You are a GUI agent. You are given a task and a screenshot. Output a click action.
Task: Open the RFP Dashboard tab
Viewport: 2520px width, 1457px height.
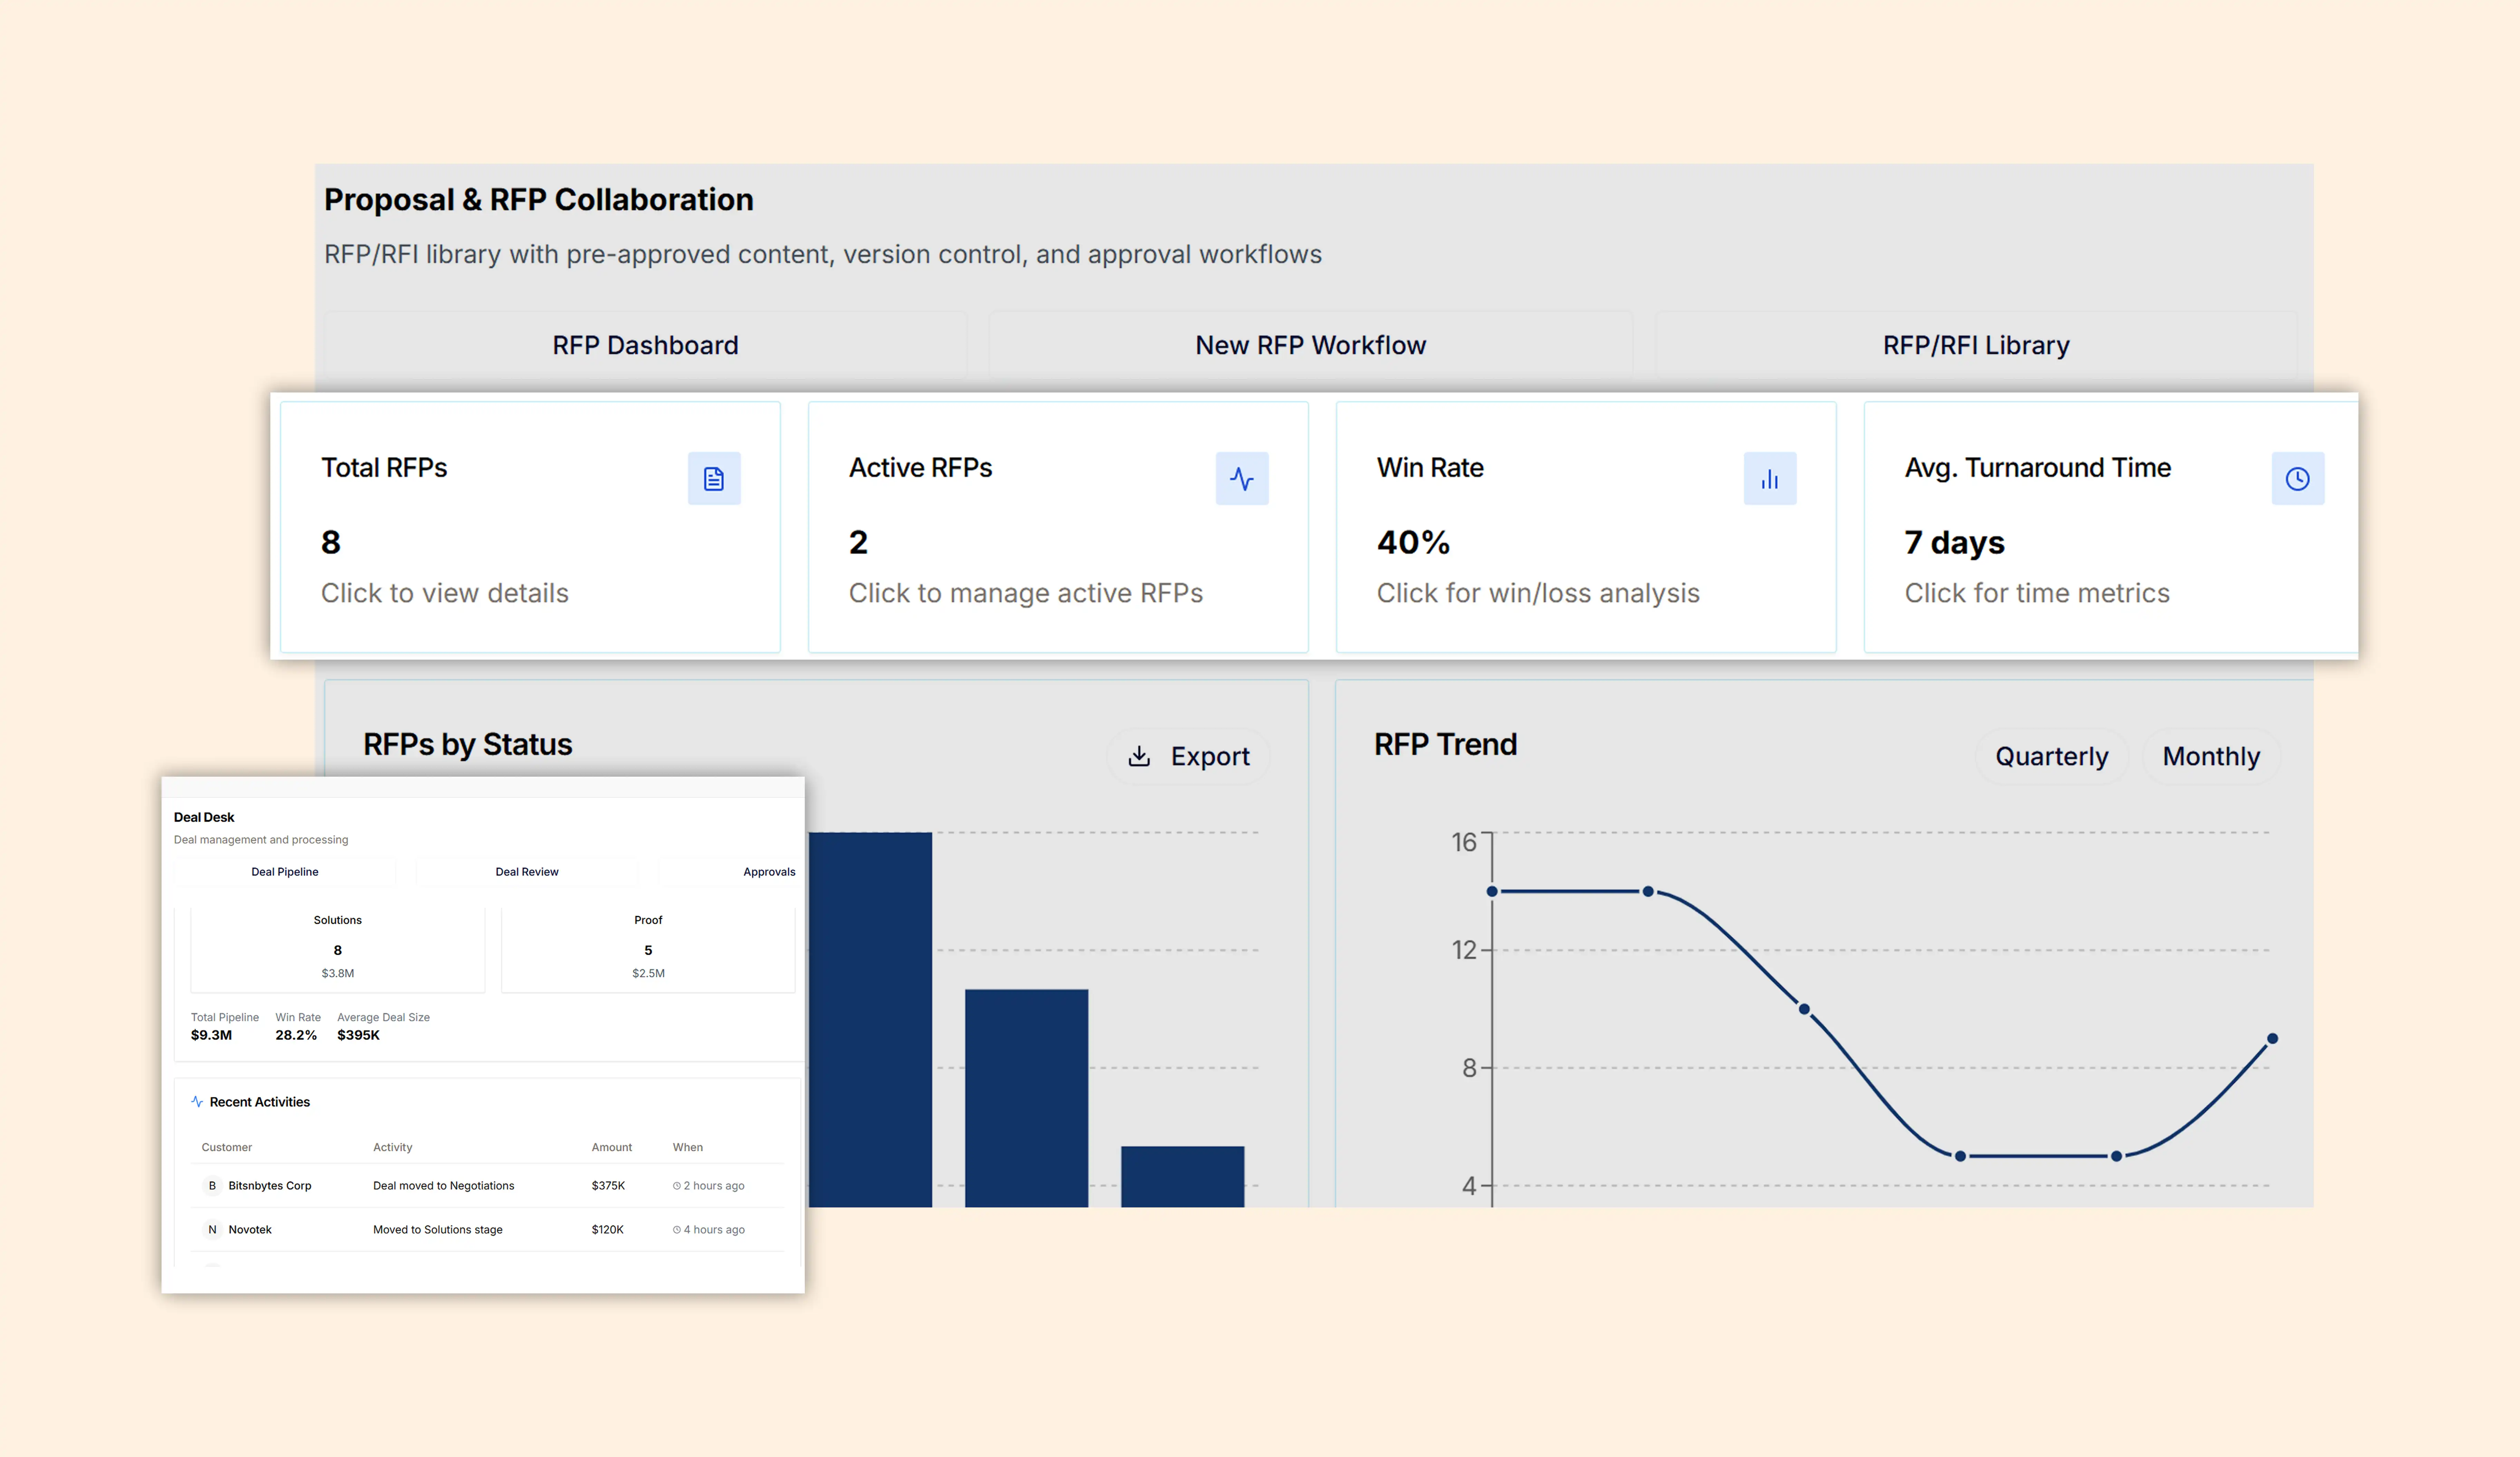[645, 345]
